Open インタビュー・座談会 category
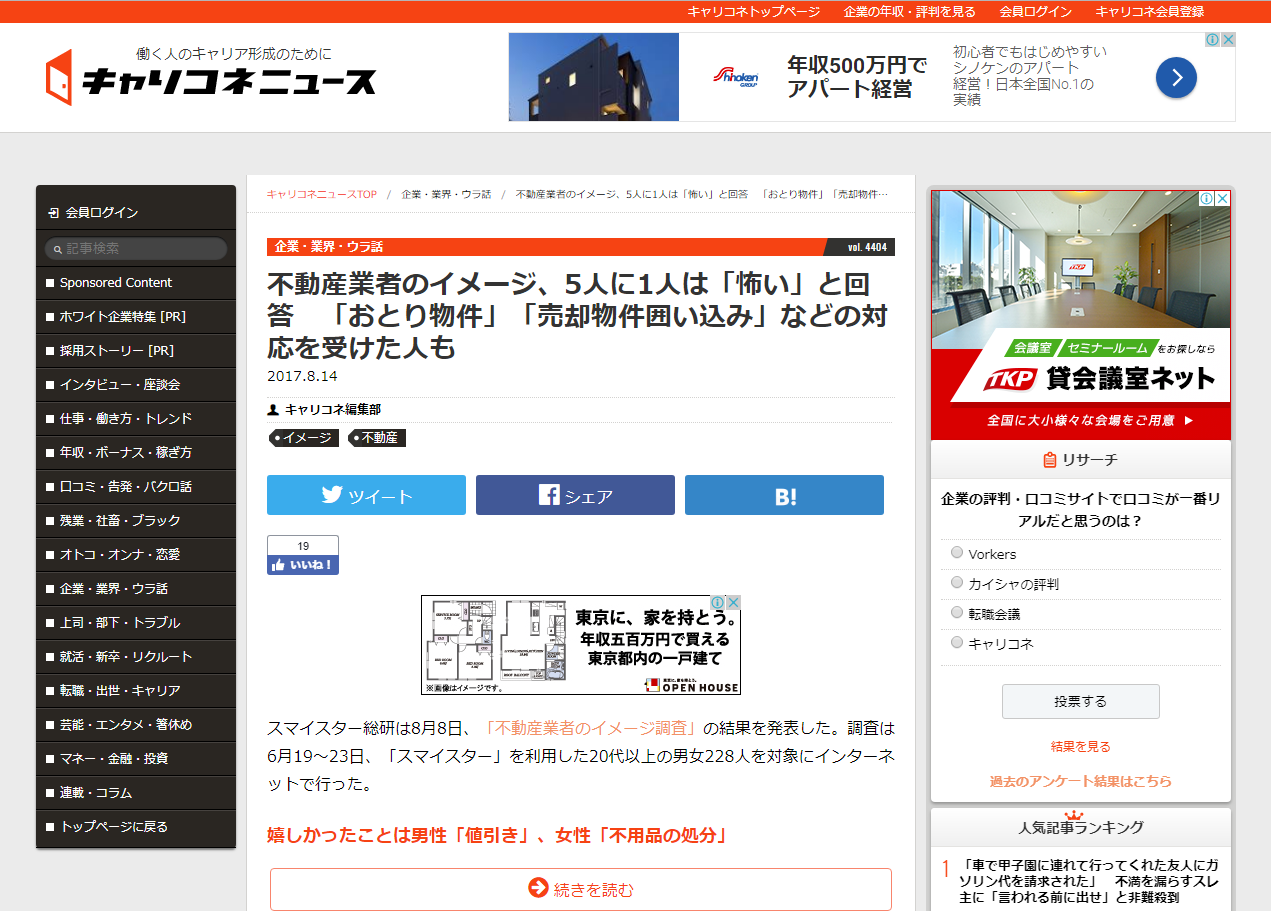The image size is (1271, 911). [136, 385]
